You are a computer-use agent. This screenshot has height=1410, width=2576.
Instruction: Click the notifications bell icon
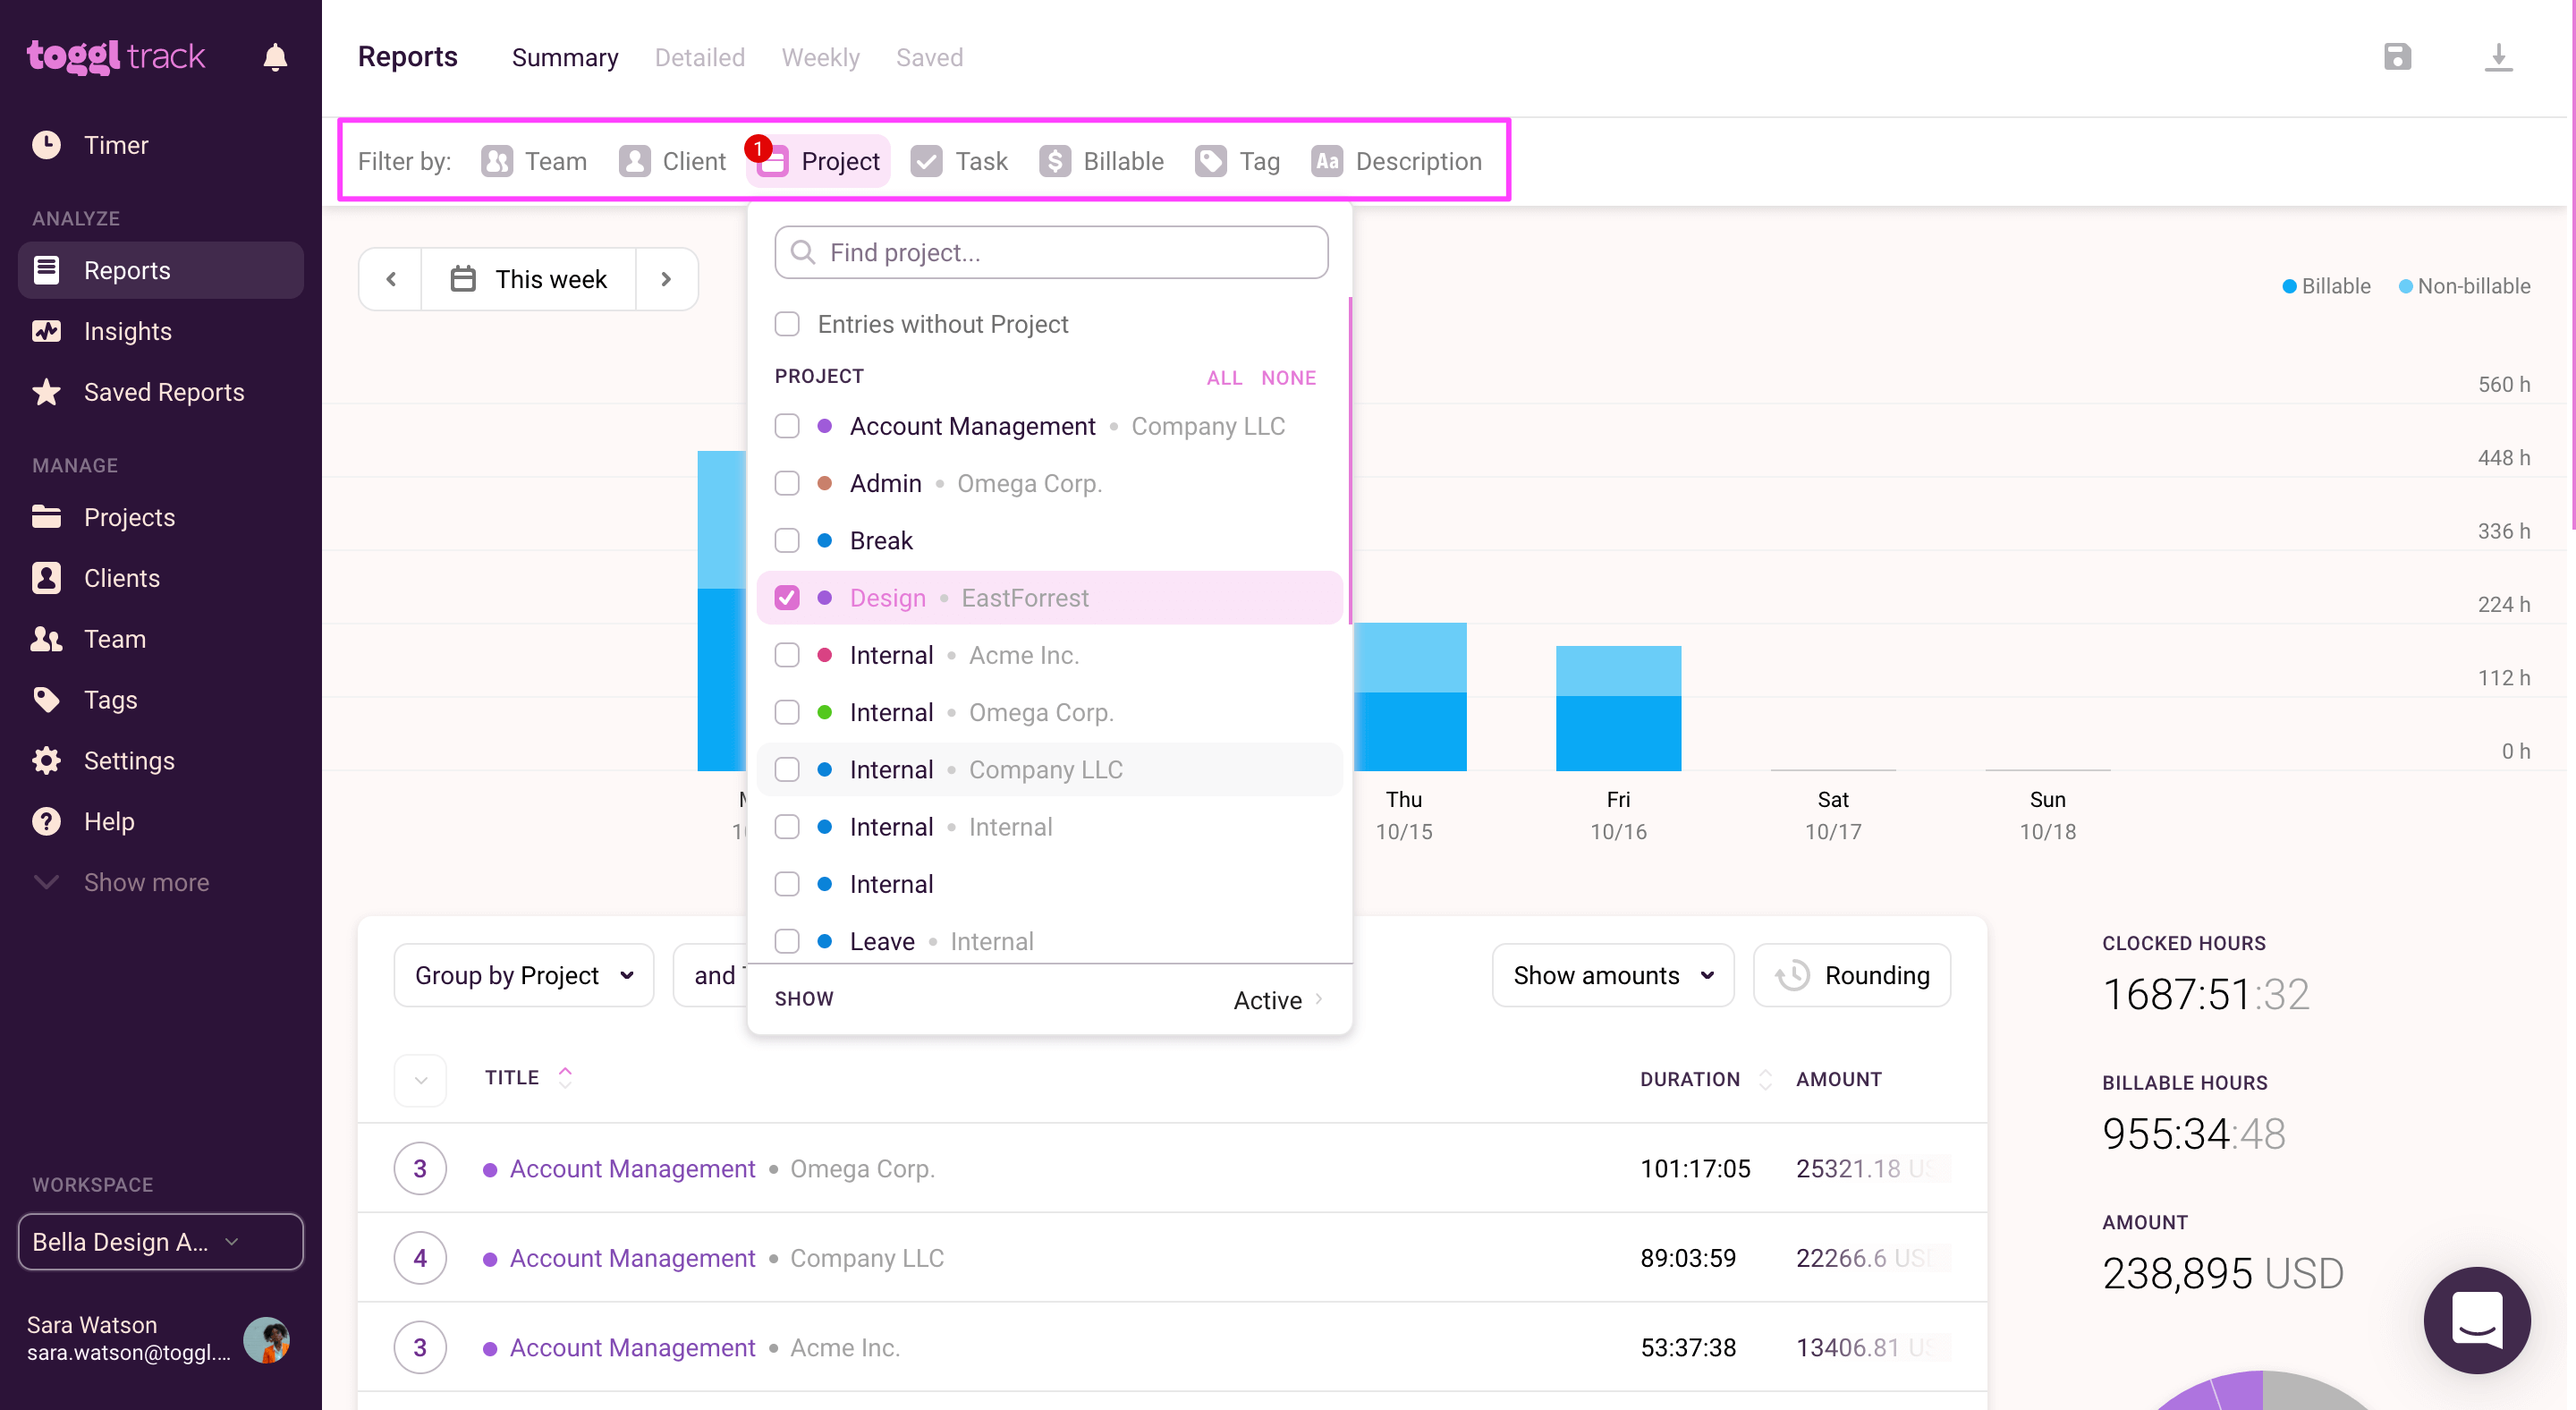(275, 57)
